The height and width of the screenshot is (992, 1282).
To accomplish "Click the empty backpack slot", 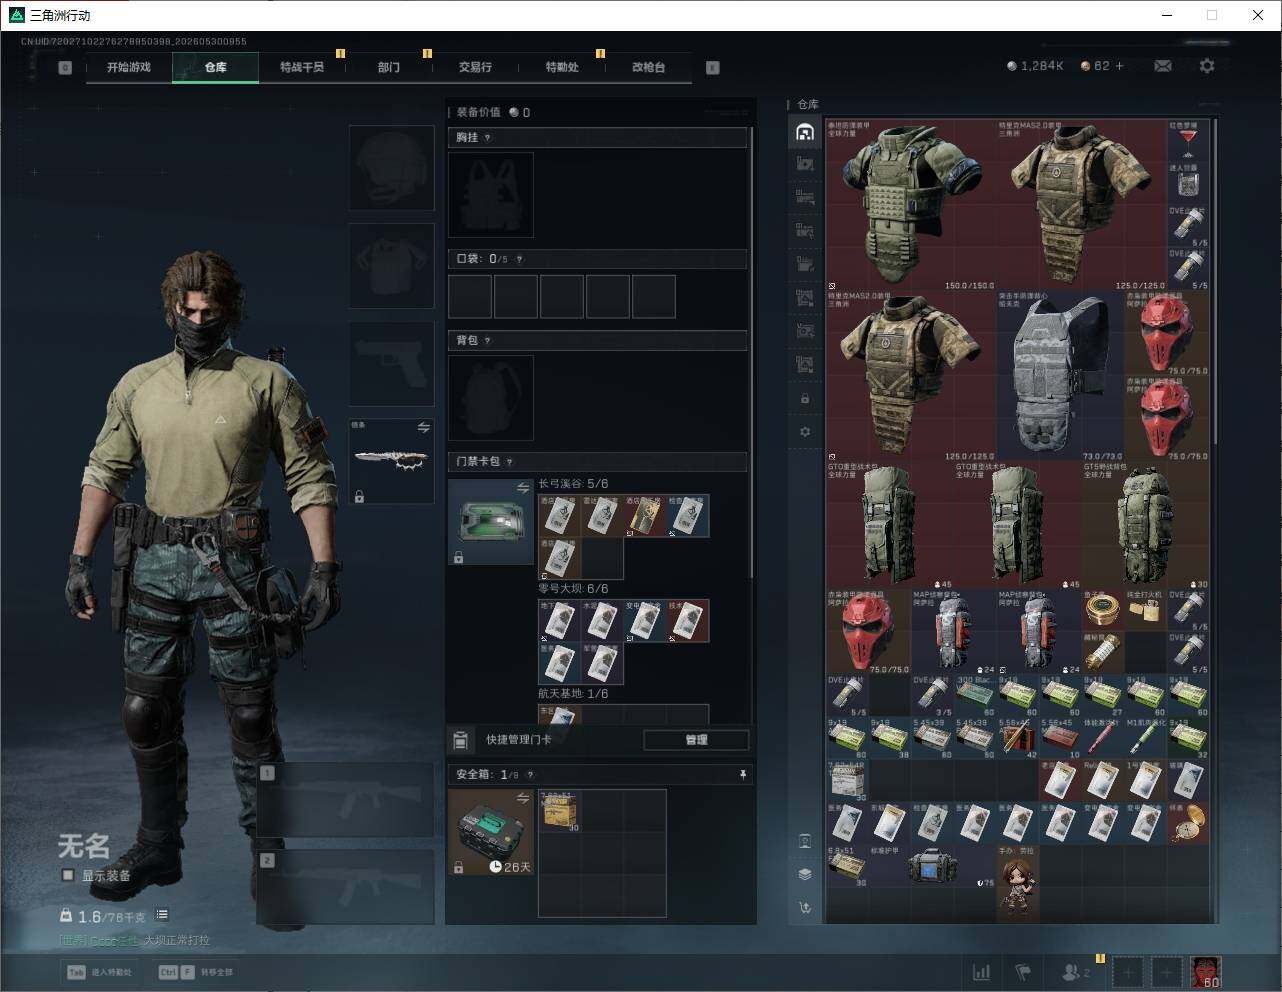I will 491,398.
